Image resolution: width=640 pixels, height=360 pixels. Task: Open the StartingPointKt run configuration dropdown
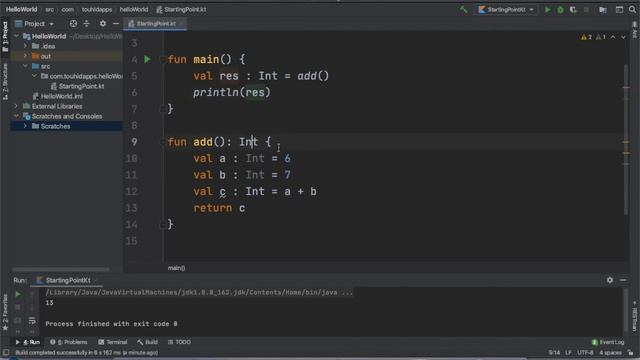(x=506, y=9)
